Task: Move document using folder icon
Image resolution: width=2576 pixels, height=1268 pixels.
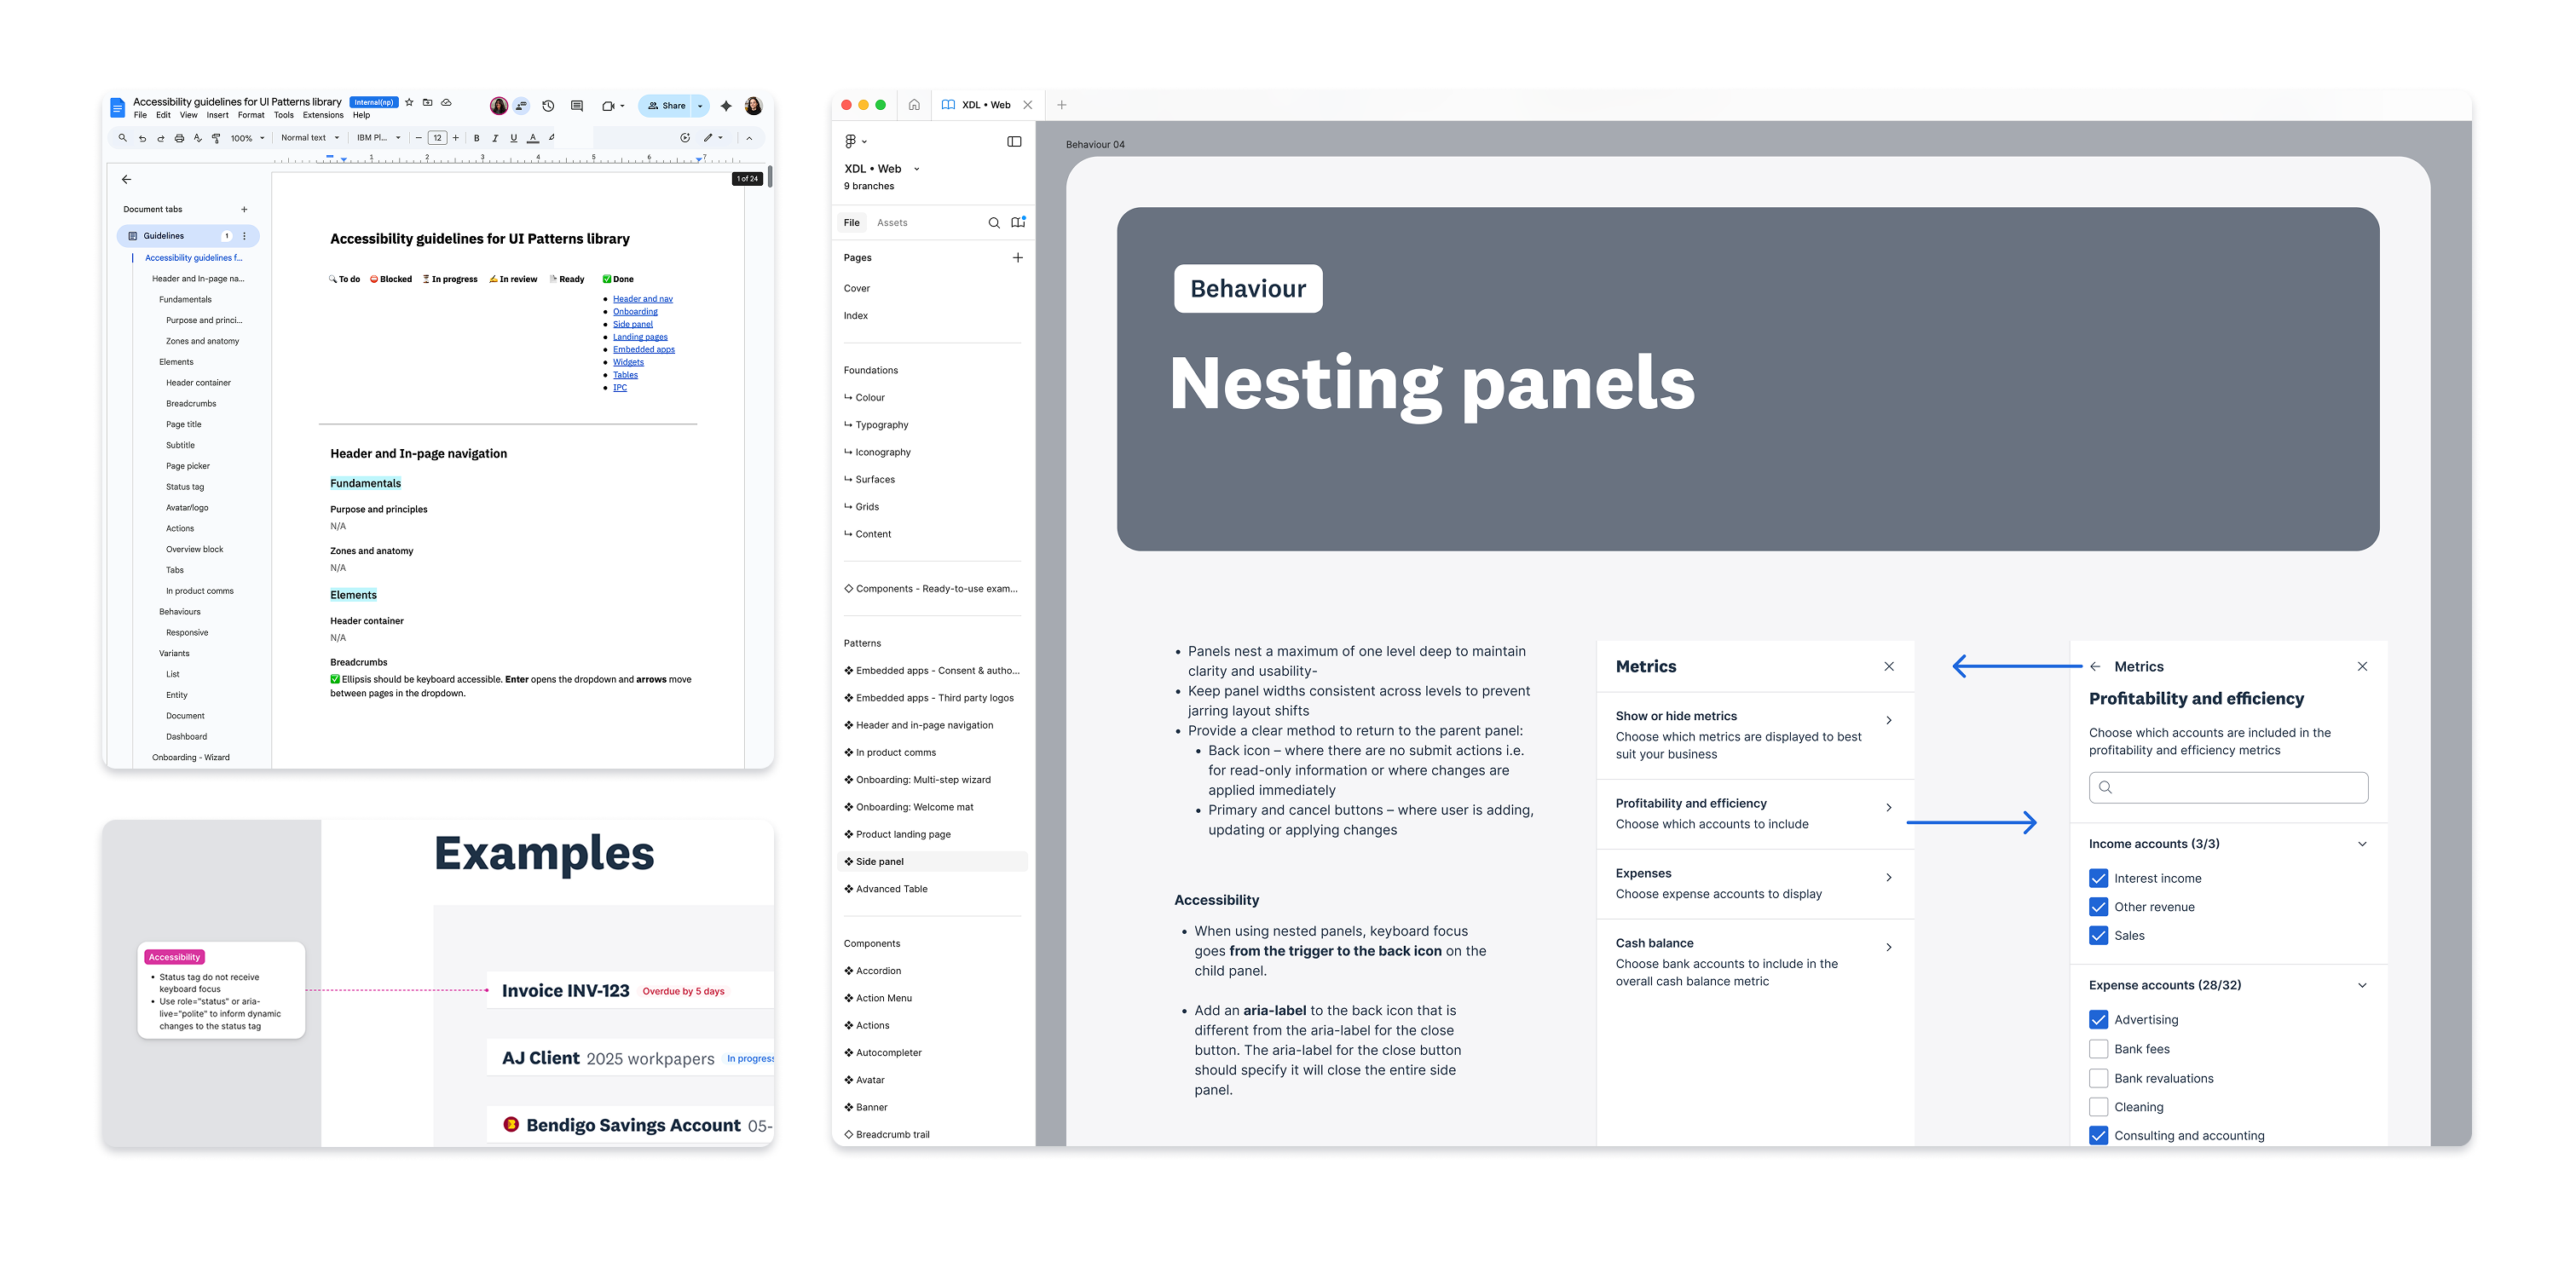Action: pos(428,102)
